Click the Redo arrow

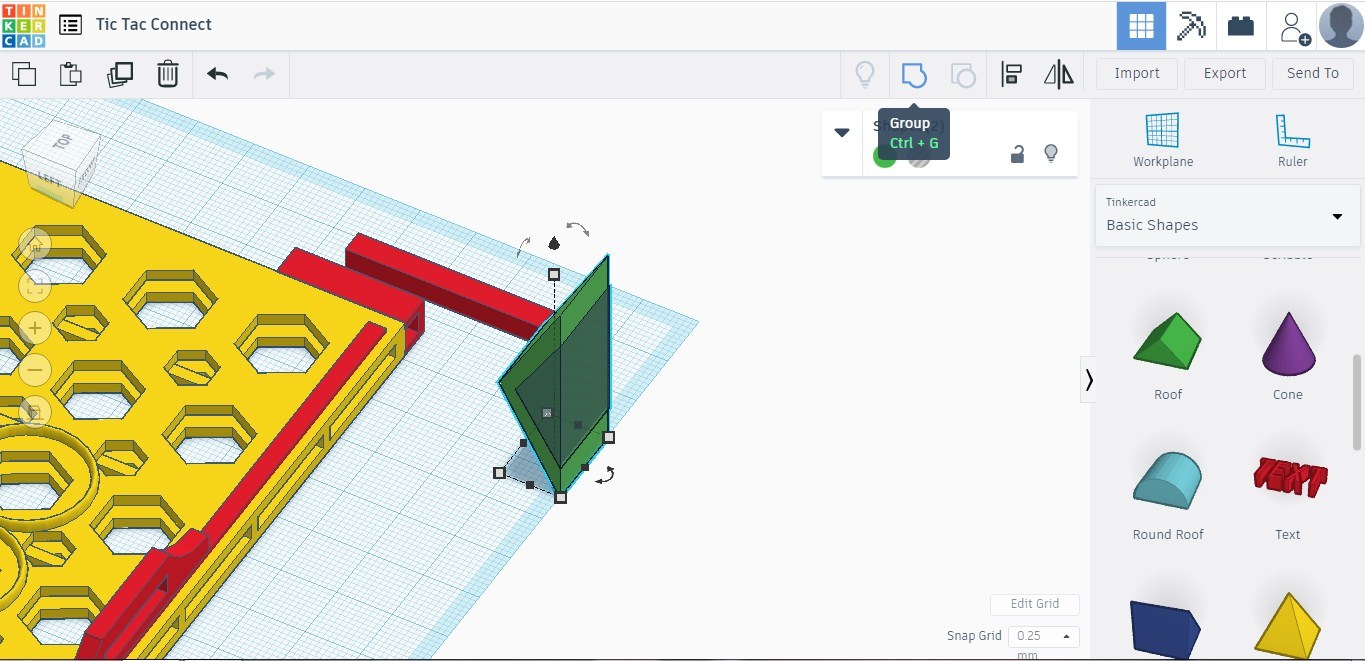pyautogui.click(x=264, y=74)
